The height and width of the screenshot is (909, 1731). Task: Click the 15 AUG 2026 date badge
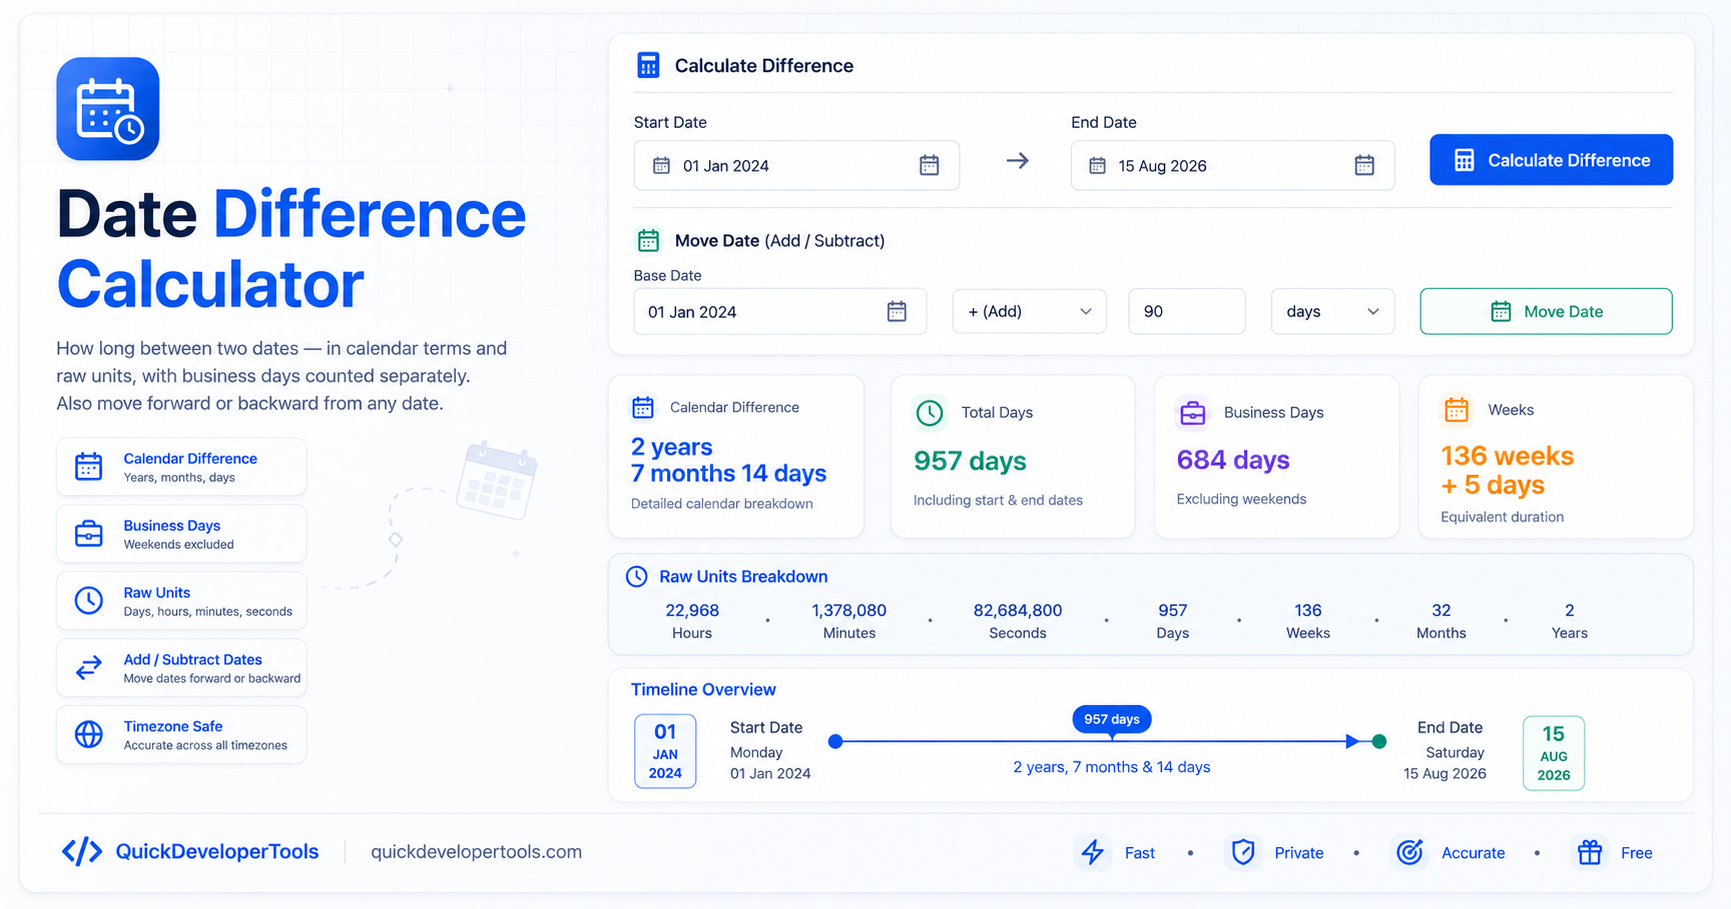(x=1553, y=753)
